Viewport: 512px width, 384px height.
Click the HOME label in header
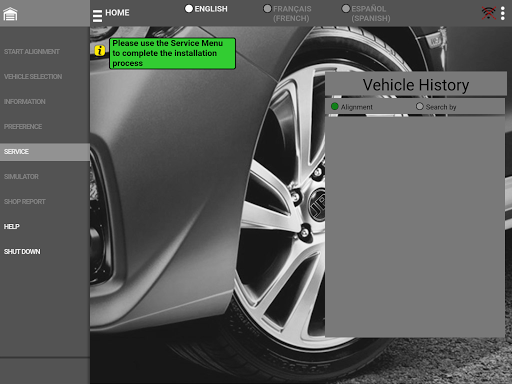point(117,13)
